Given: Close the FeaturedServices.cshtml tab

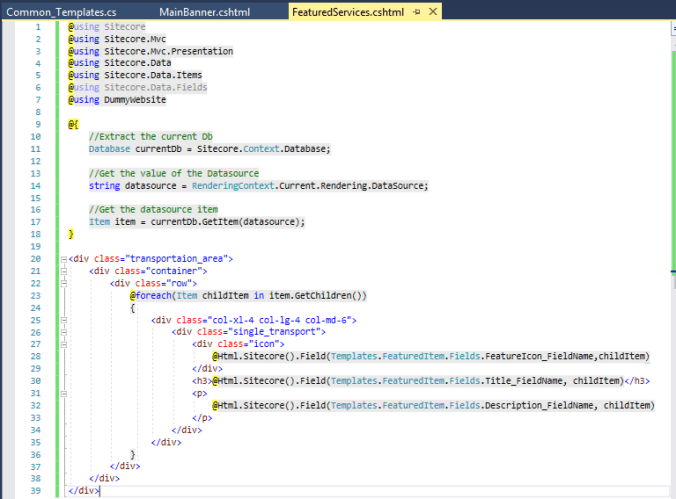Looking at the screenshot, I should tap(432, 11).
